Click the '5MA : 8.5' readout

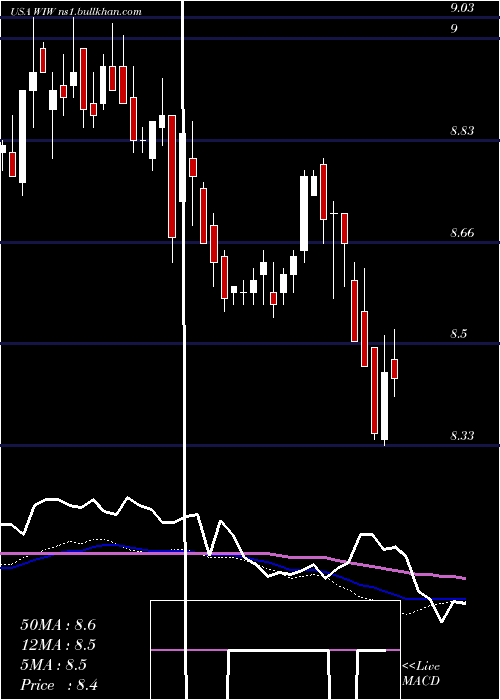pyautogui.click(x=54, y=665)
